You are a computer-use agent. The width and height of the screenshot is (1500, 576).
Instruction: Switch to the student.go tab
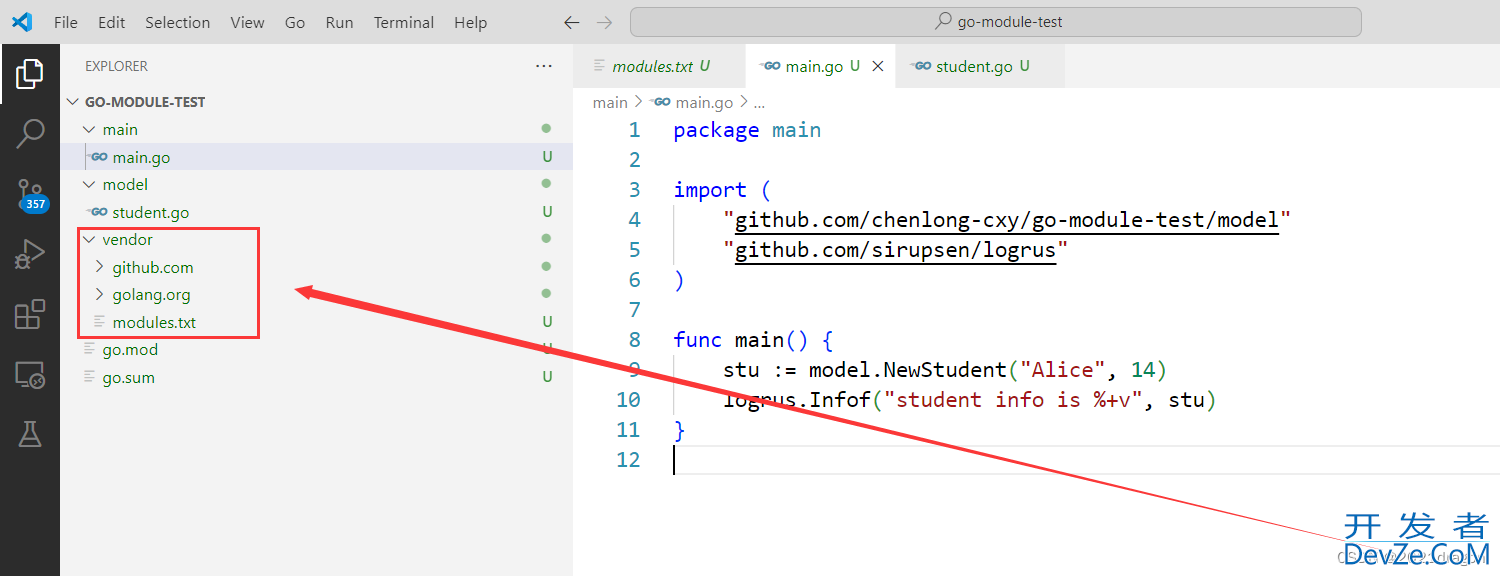[x=980, y=66]
